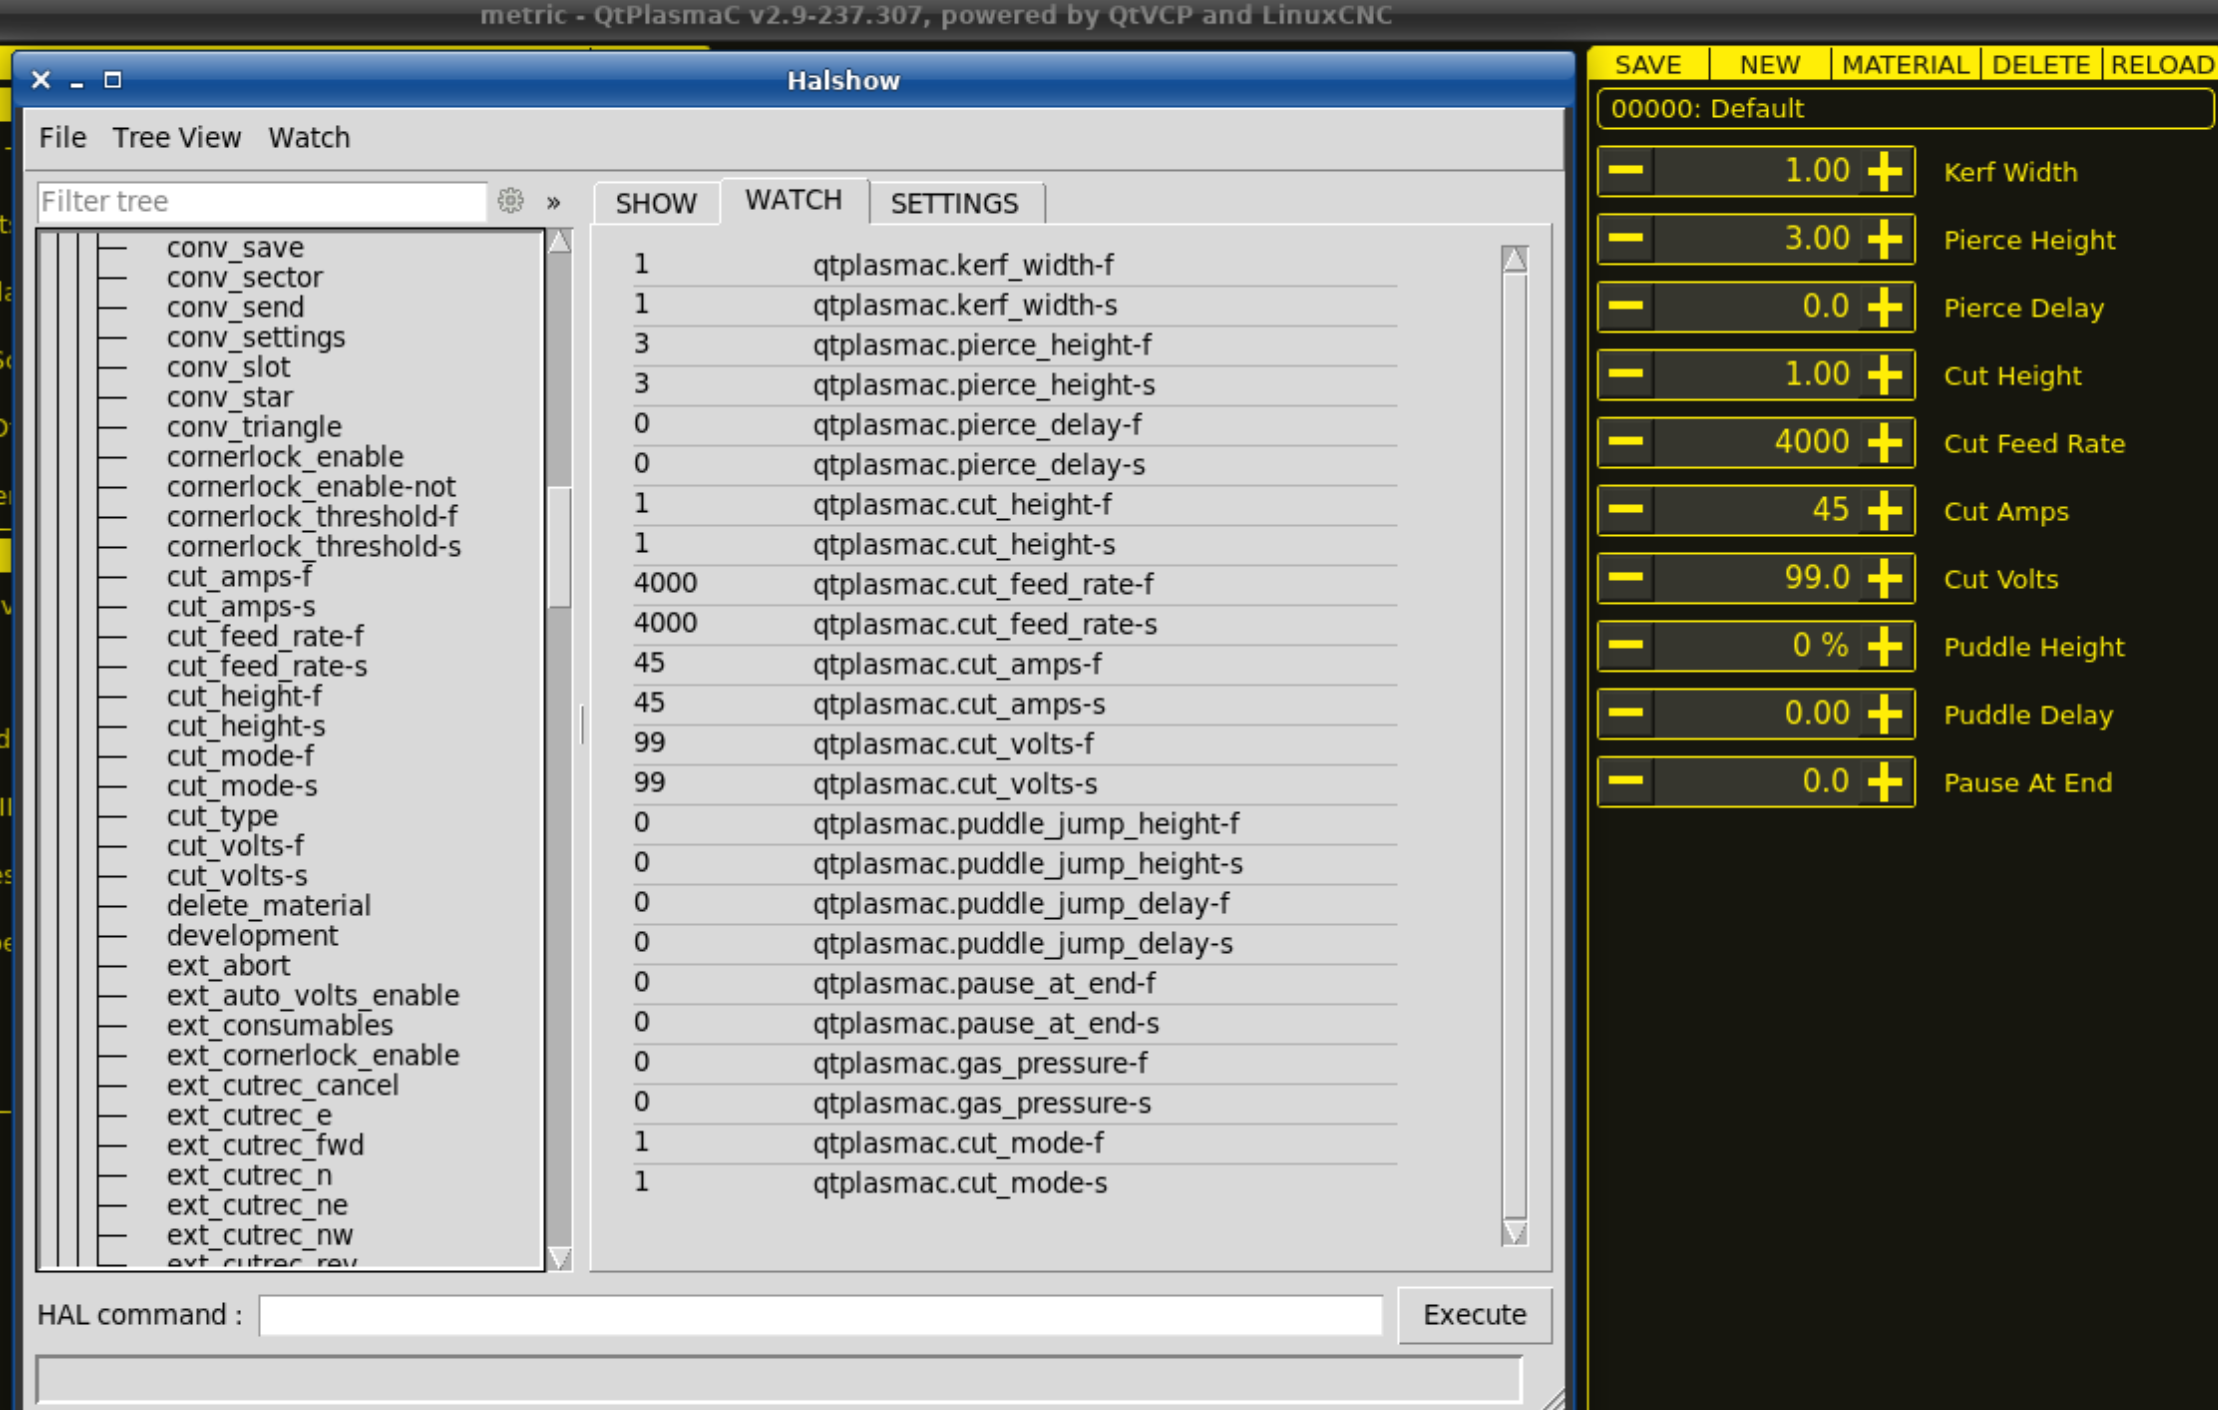Focus the Filter tree input field
This screenshot has height=1410, width=2218.
[x=262, y=201]
